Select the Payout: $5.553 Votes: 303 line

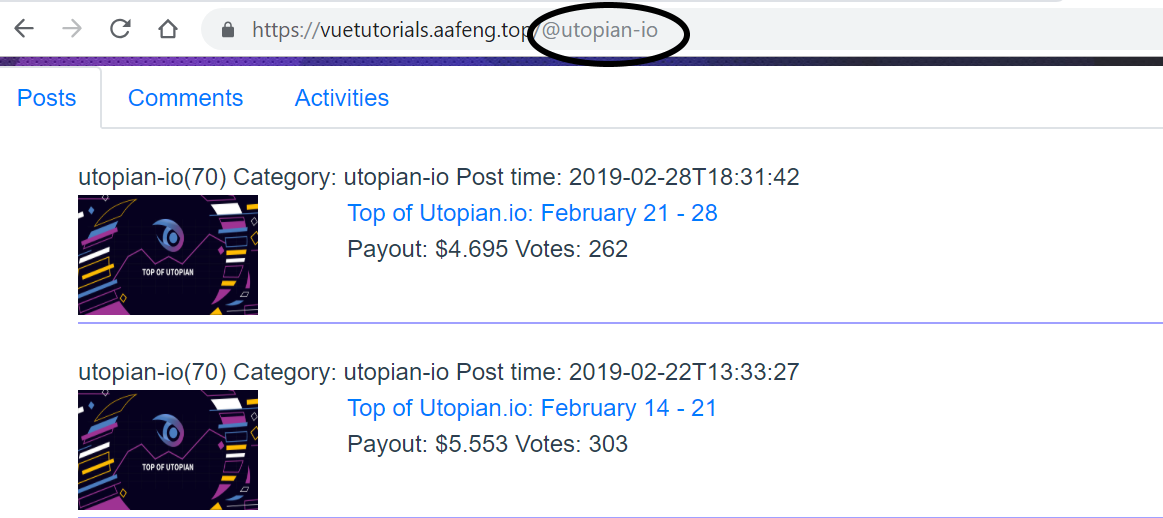[487, 444]
